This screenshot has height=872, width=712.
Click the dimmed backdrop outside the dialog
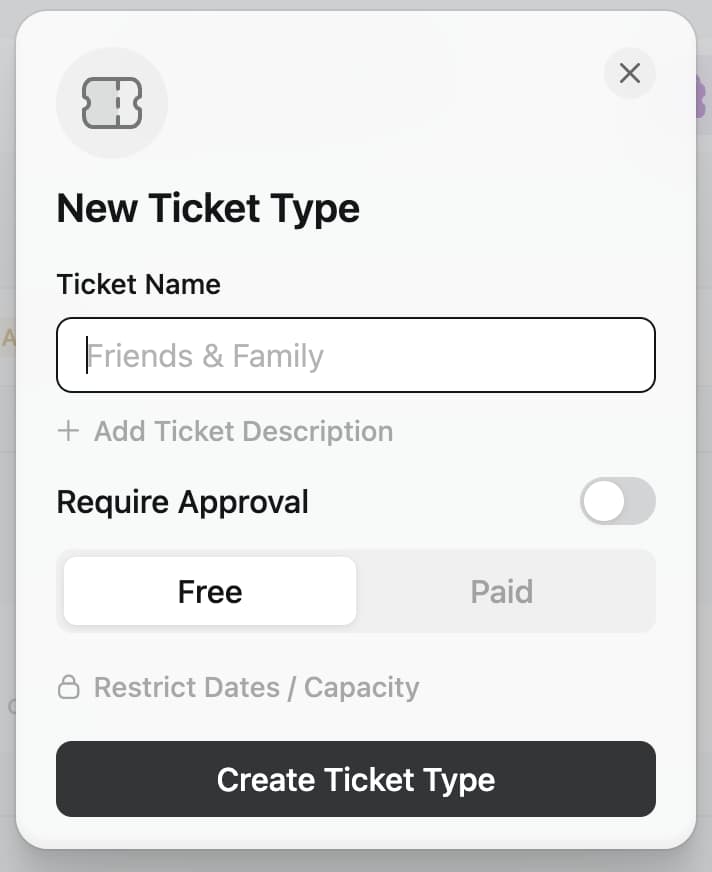click(x=704, y=500)
